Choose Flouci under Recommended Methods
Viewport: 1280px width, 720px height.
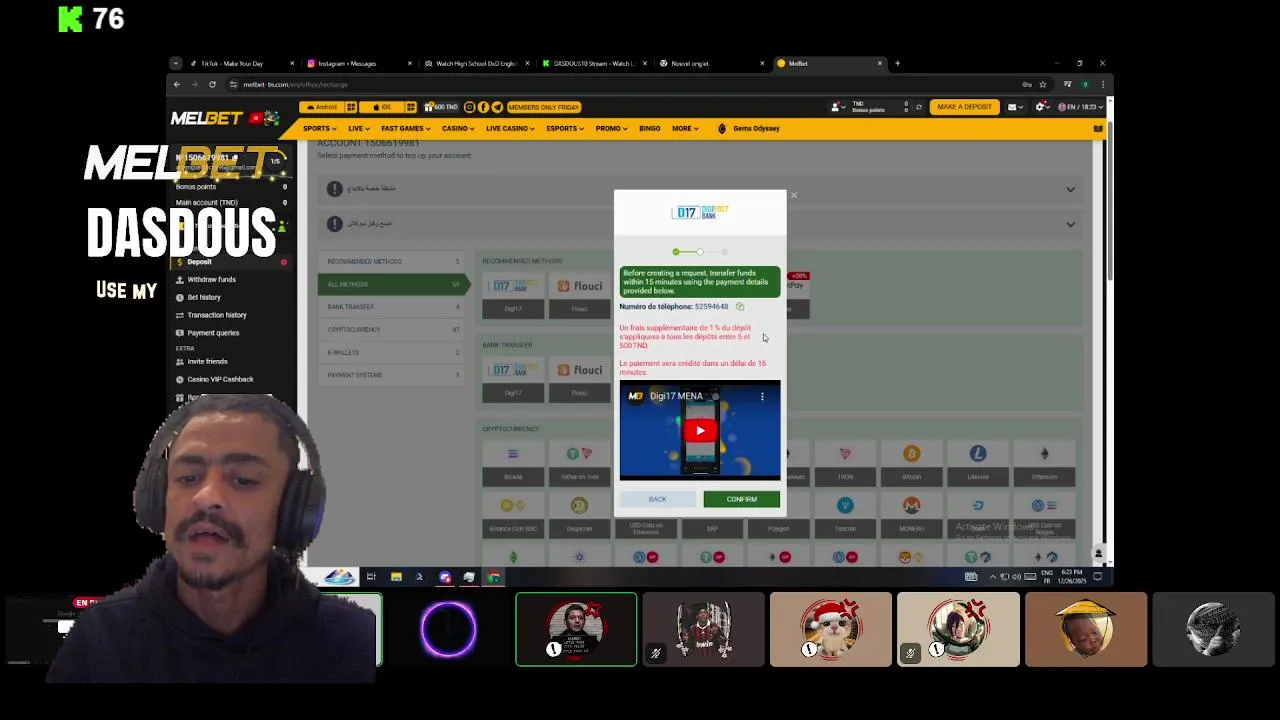580,295
